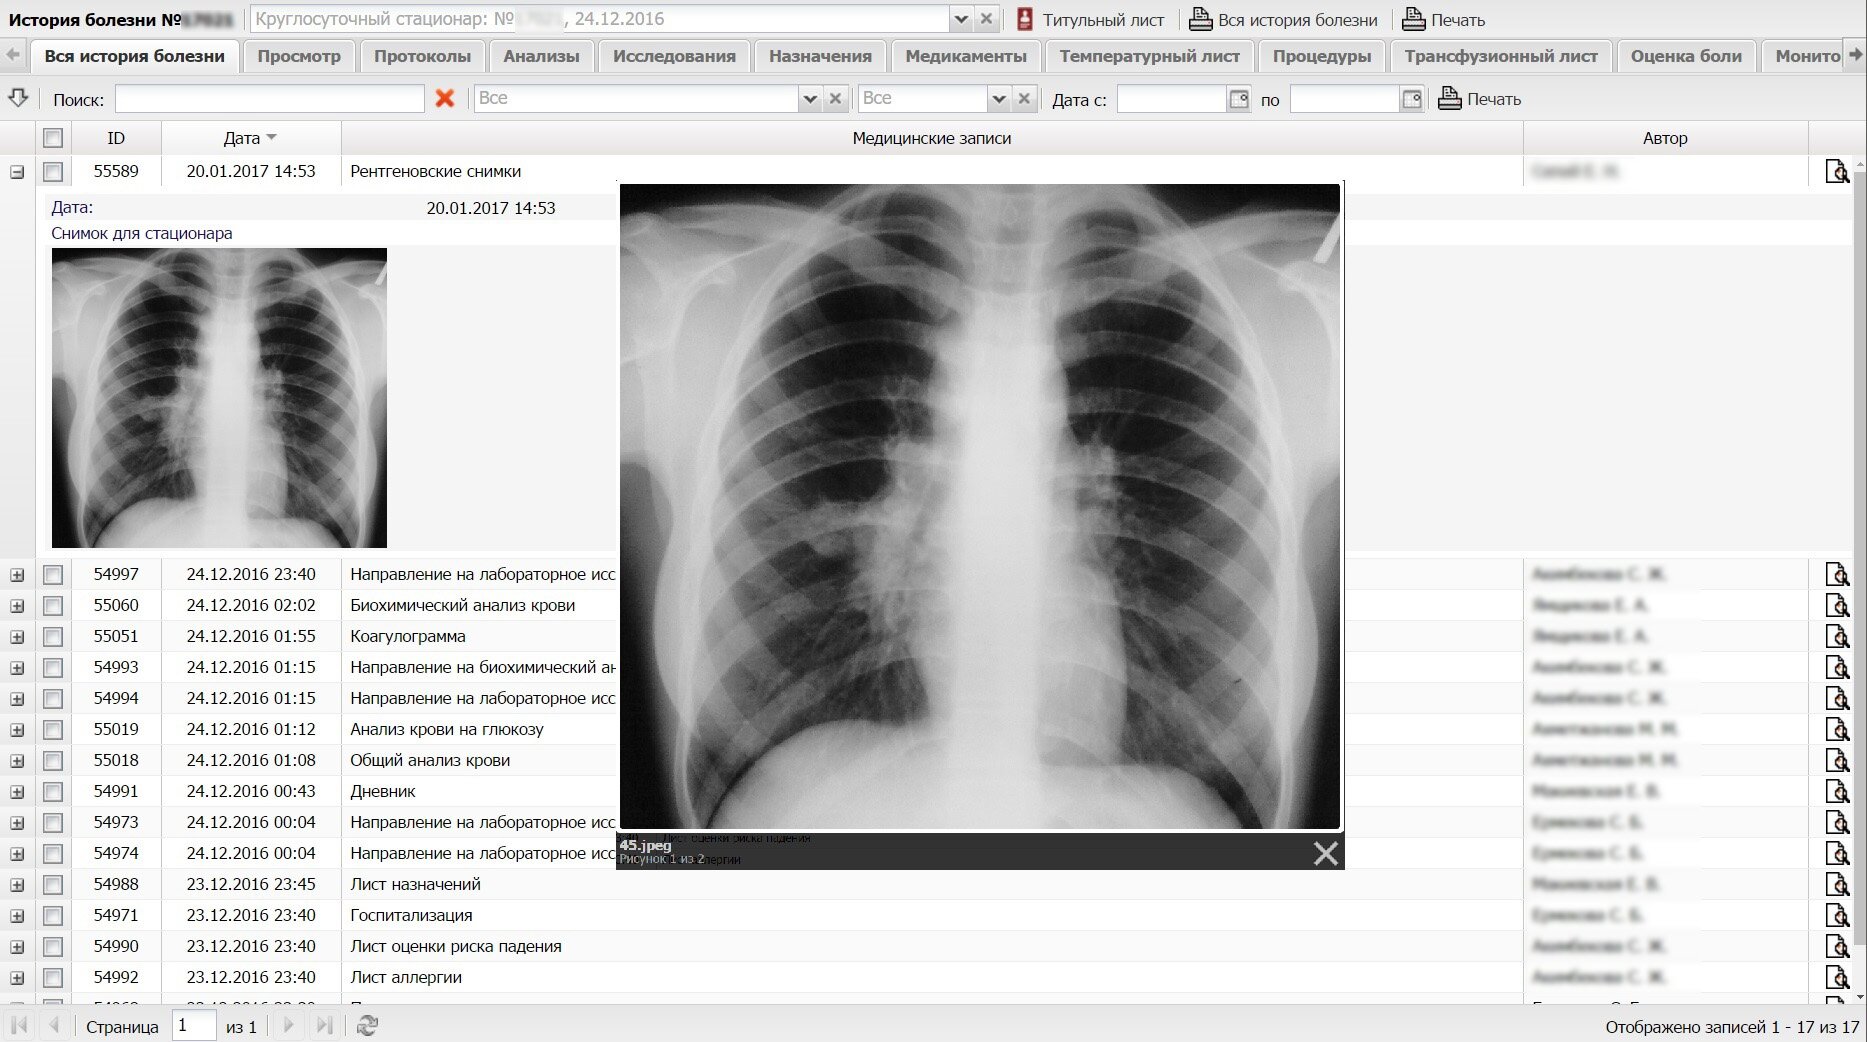Click the down-arrow icon beside Поиск
Image resolution: width=1867 pixels, height=1042 pixels.
click(x=18, y=98)
